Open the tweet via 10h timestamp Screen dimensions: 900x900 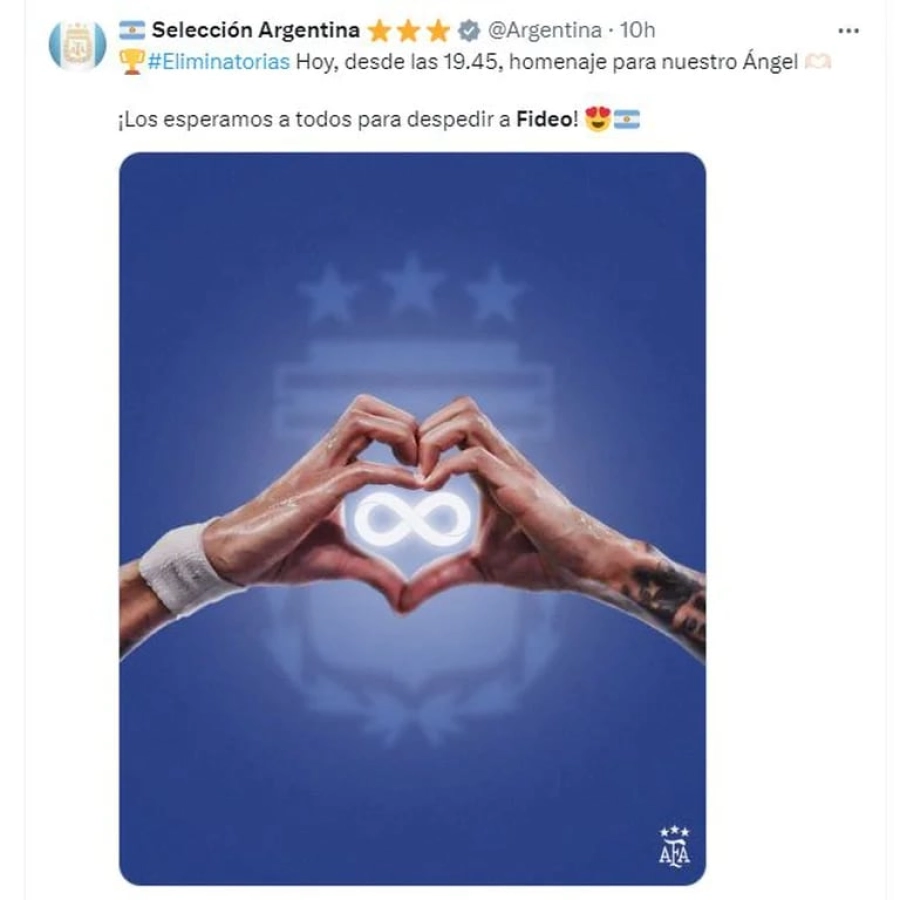click(x=638, y=30)
